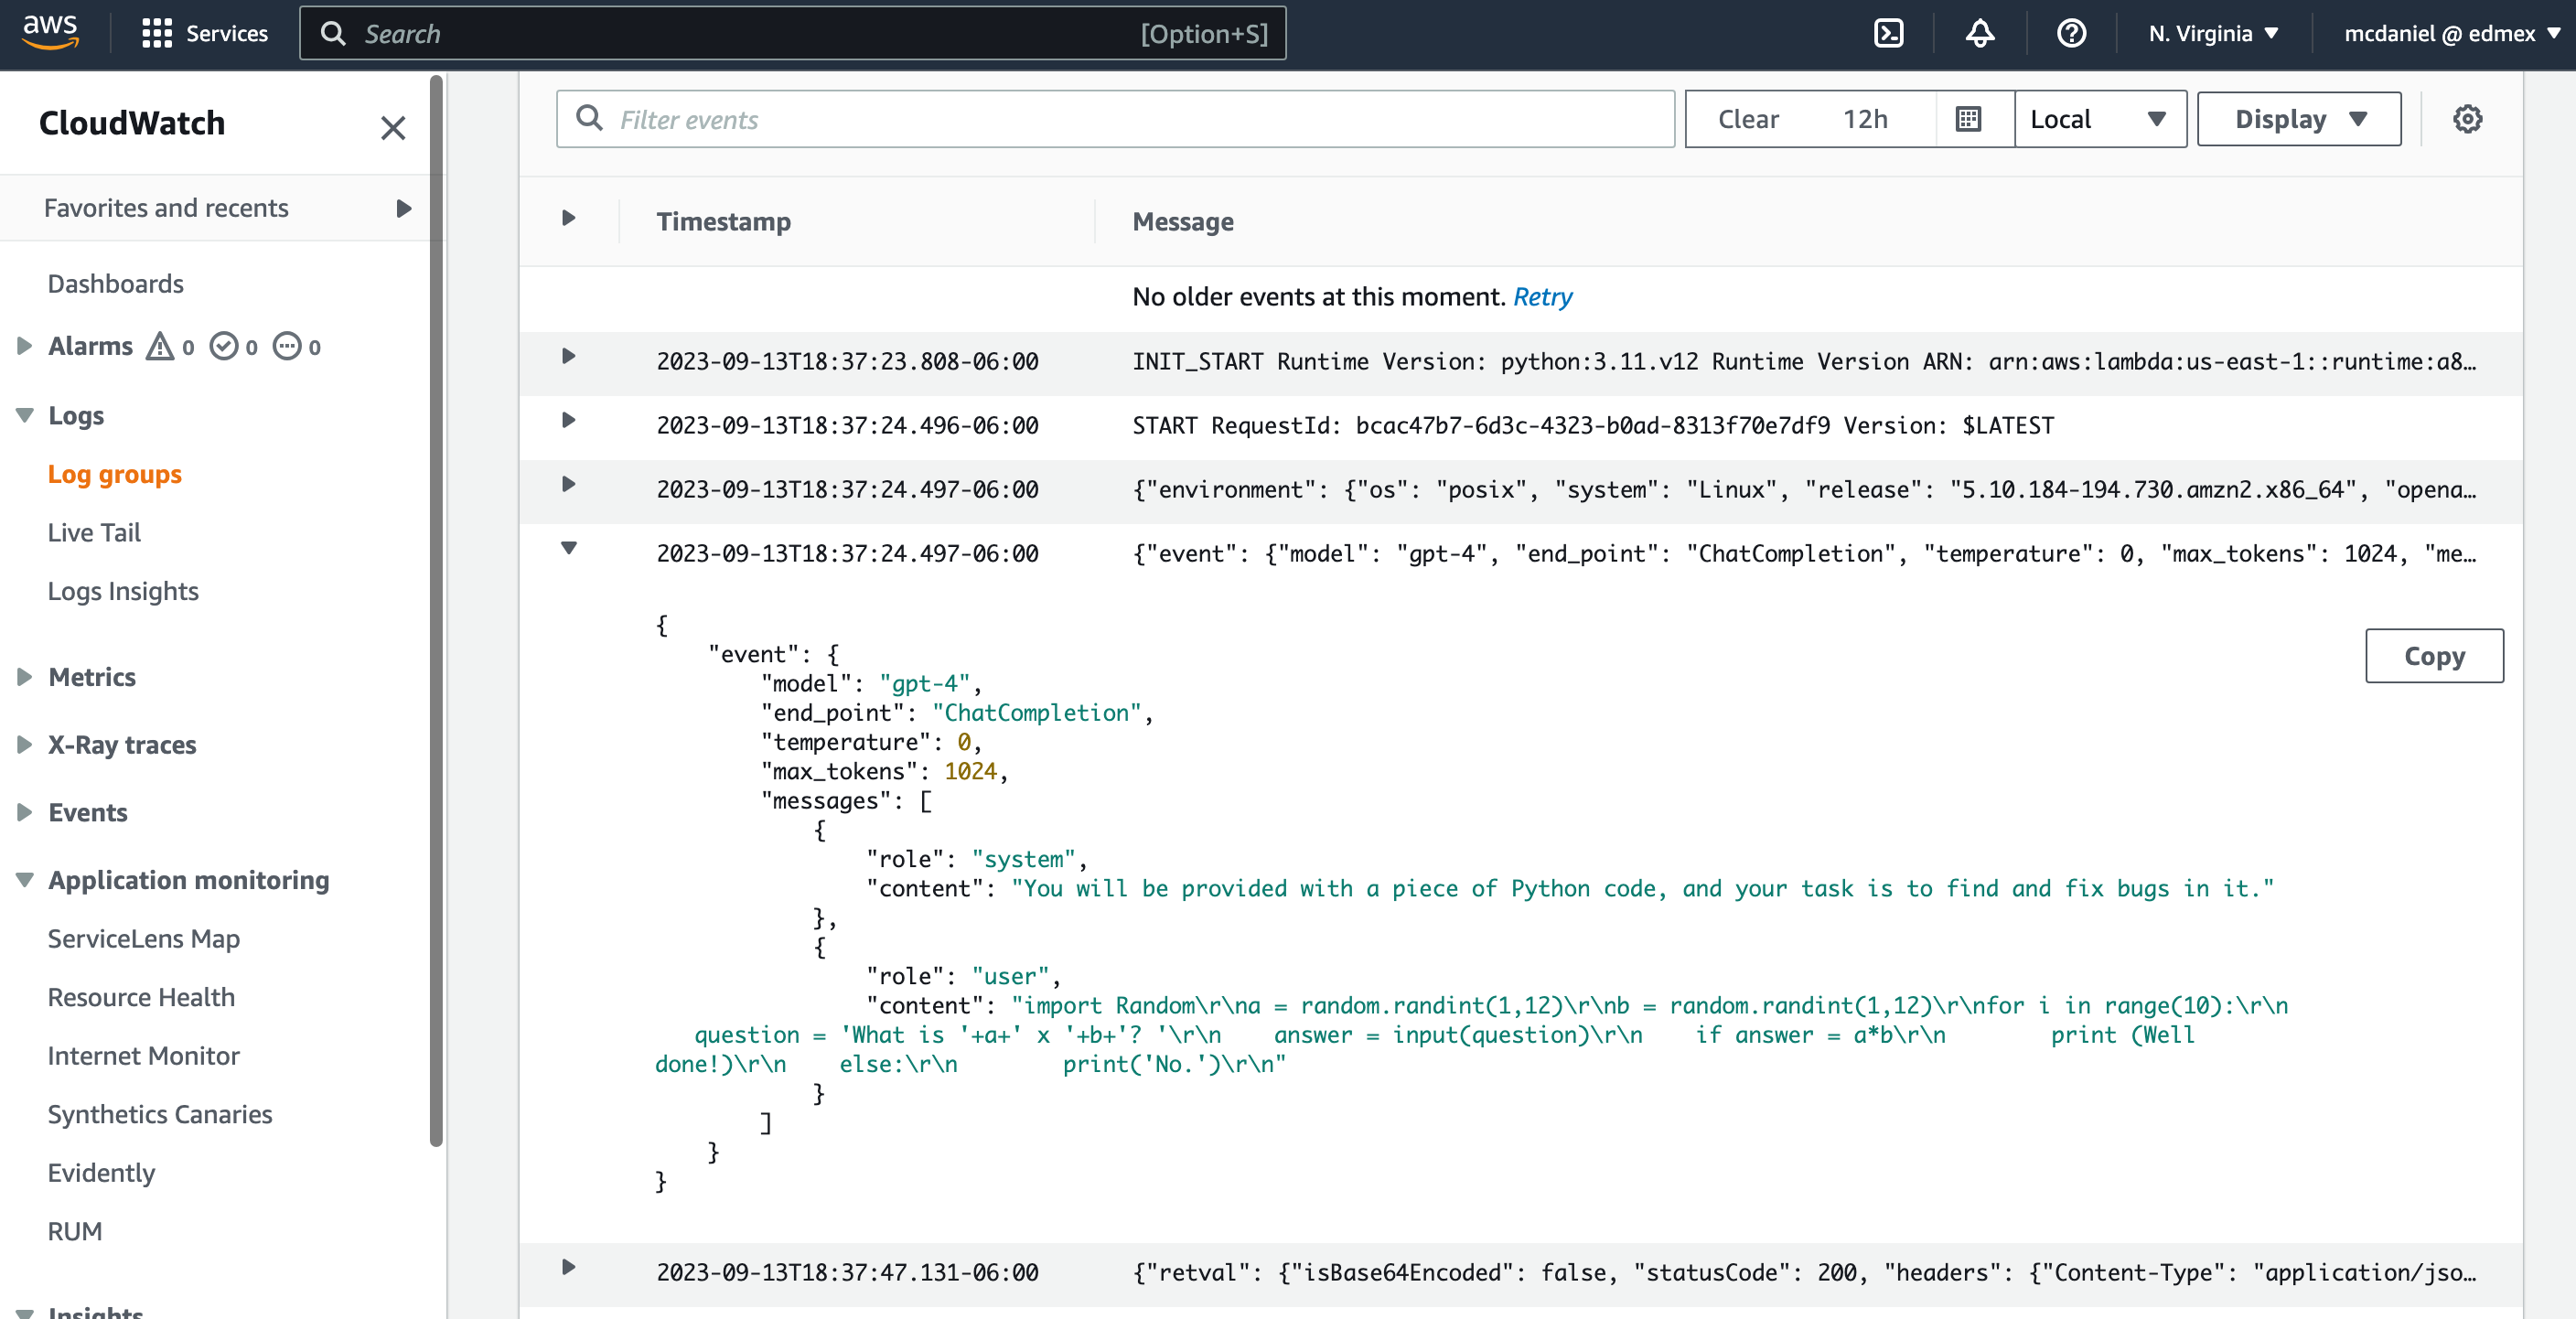Open the notifications bell
The width and height of the screenshot is (2576, 1319).
click(x=1979, y=34)
